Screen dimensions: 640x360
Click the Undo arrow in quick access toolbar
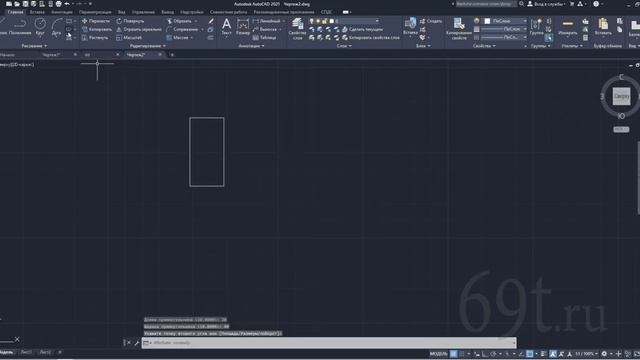pyautogui.click(x=67, y=4)
